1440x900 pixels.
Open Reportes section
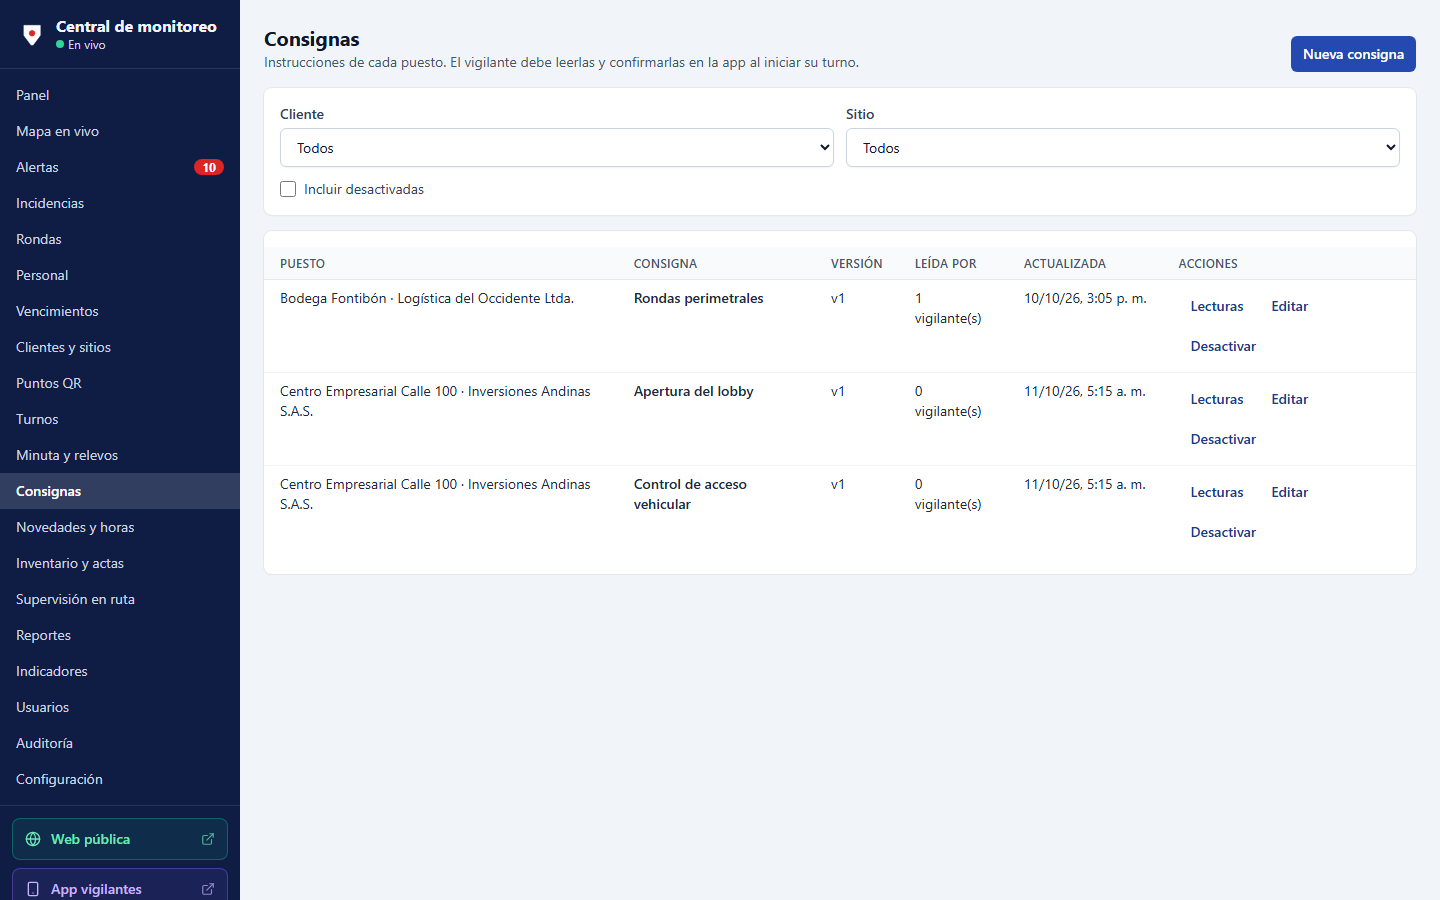pyautogui.click(x=120, y=635)
